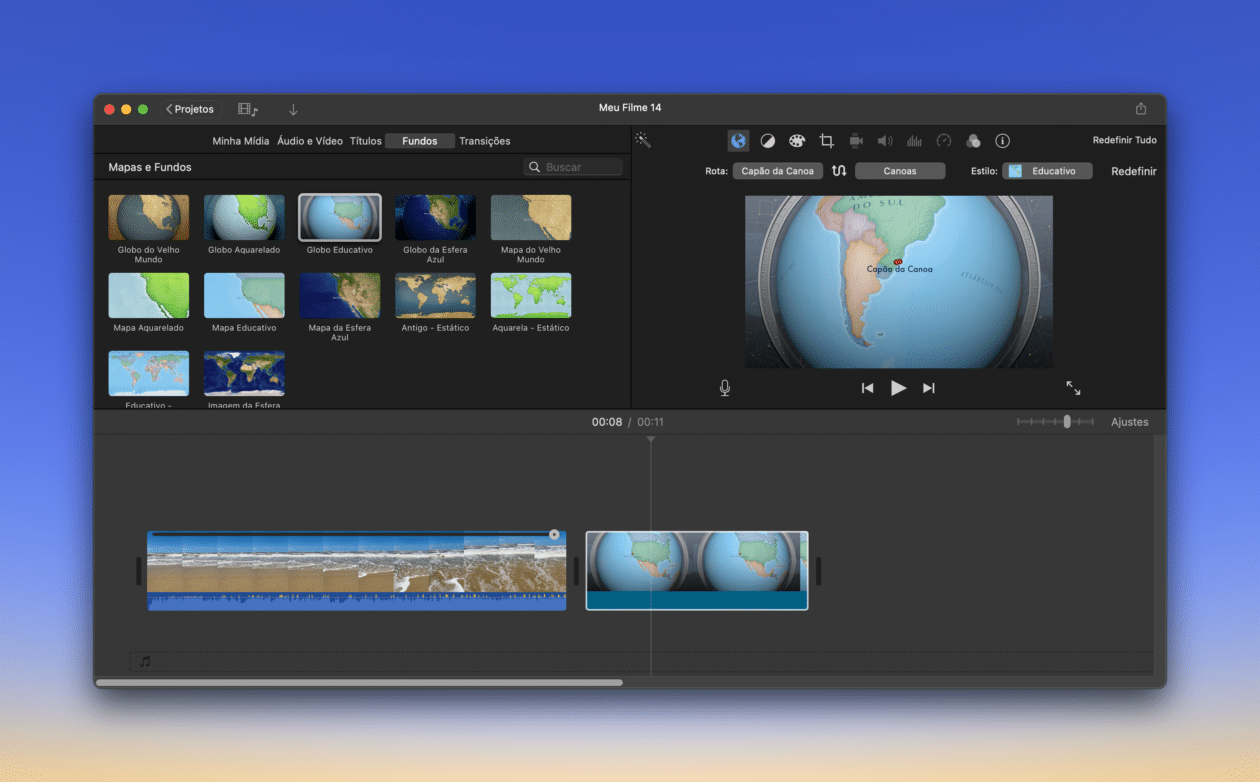
Task: Go back to Projetos
Action: pyautogui.click(x=190, y=108)
